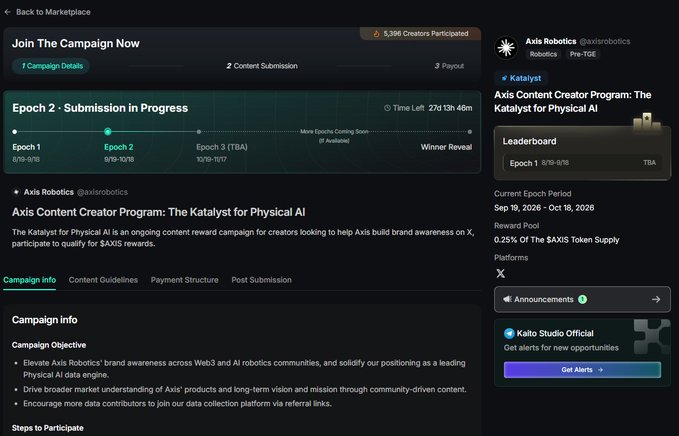Click the back arrow icon beside Back to Marketplace

point(7,12)
